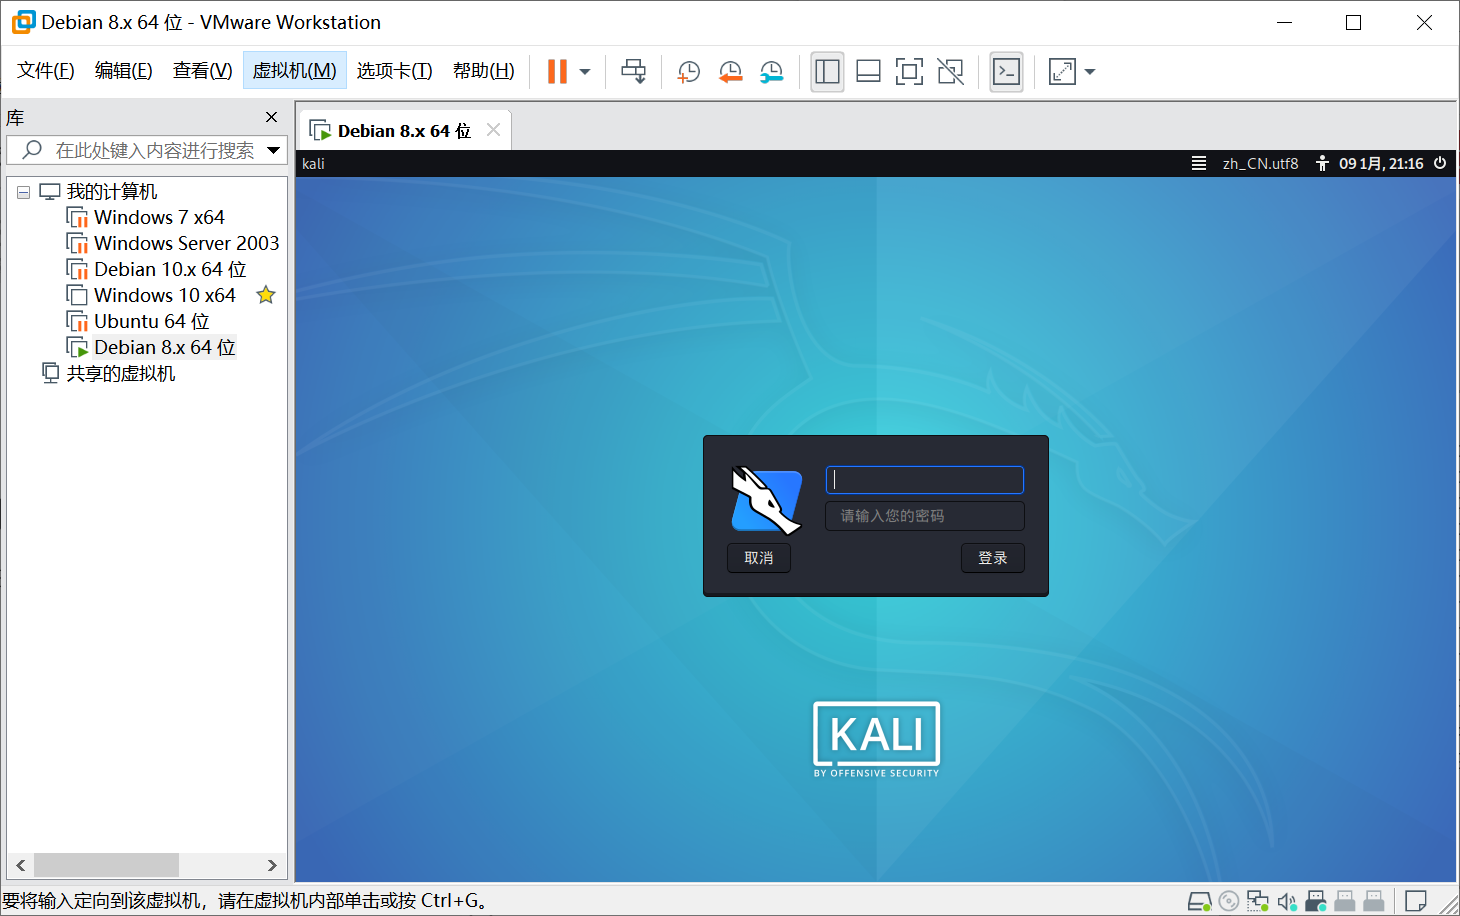The height and width of the screenshot is (916, 1460).
Task: Click the 09 1月, 21:16 clock
Action: tap(1381, 164)
